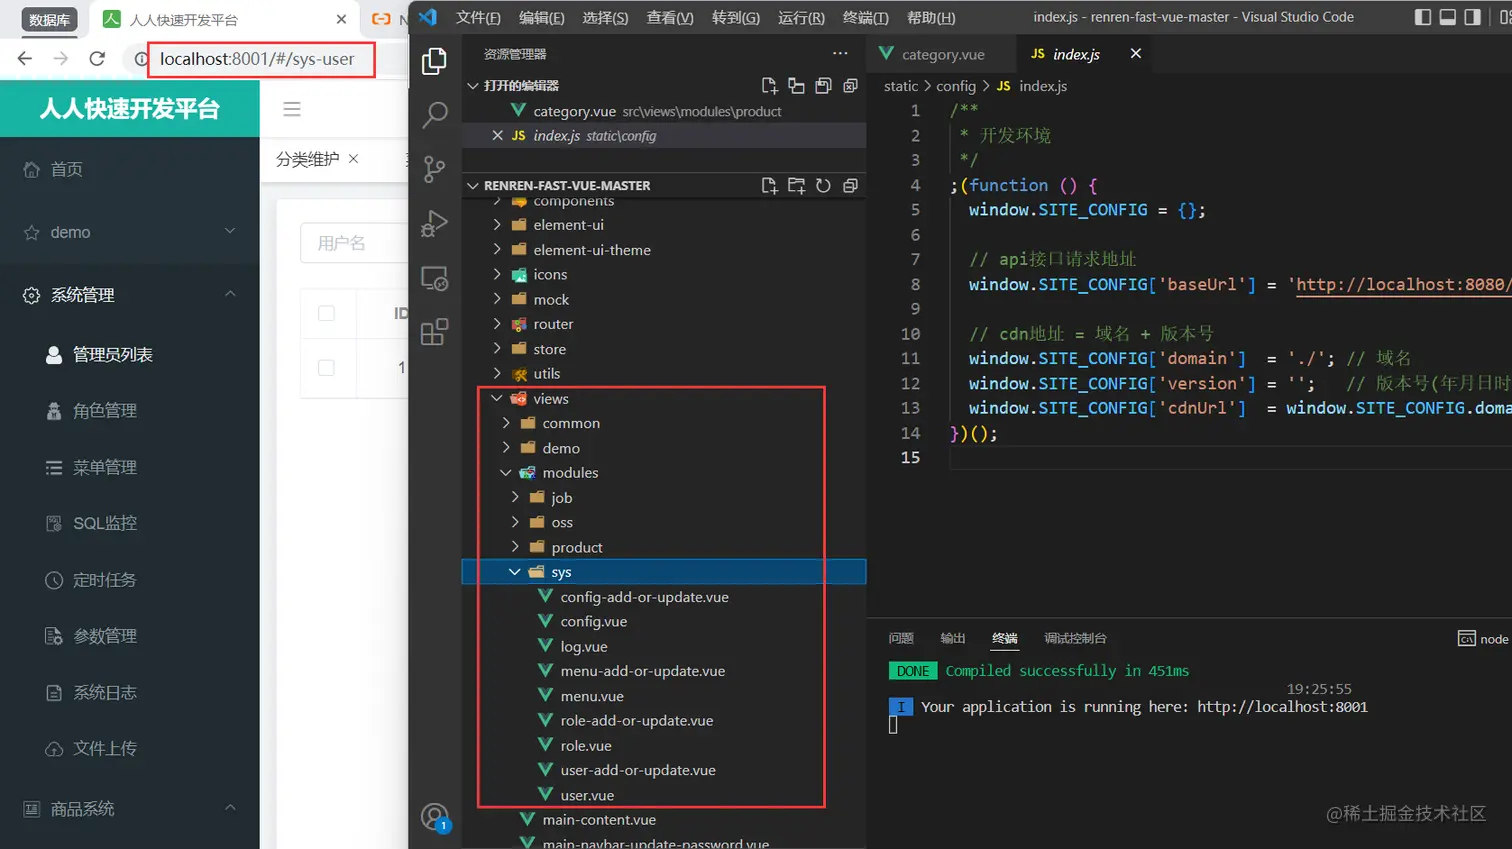Click New Untitled File icon in open editors header
This screenshot has height=849, width=1512.
coord(769,86)
